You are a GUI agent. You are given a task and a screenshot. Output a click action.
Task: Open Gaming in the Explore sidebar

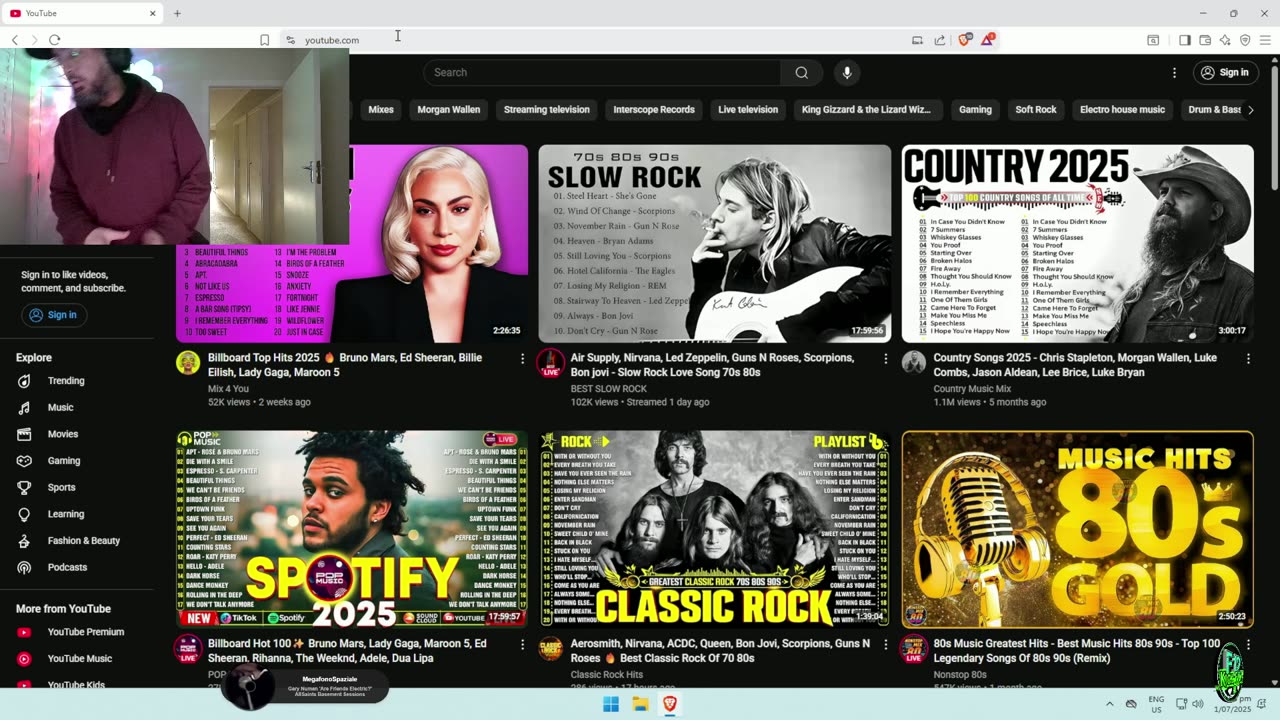(x=63, y=461)
